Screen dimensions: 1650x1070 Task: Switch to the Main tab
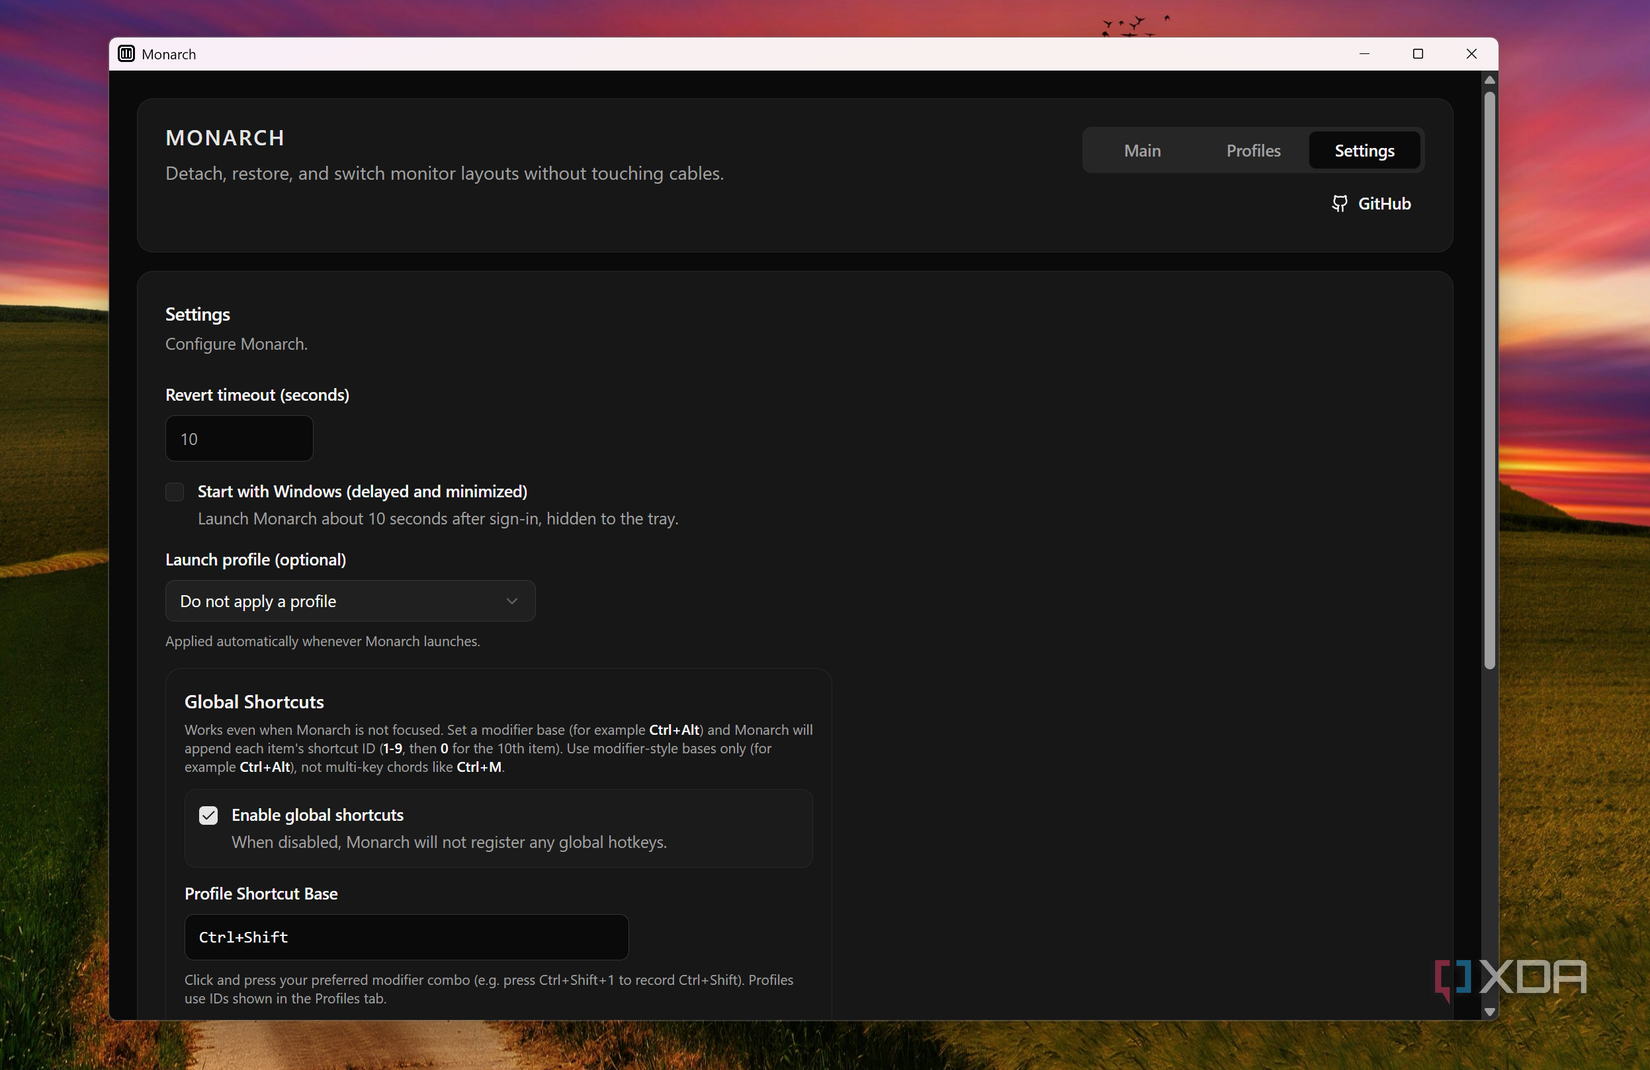(1142, 150)
